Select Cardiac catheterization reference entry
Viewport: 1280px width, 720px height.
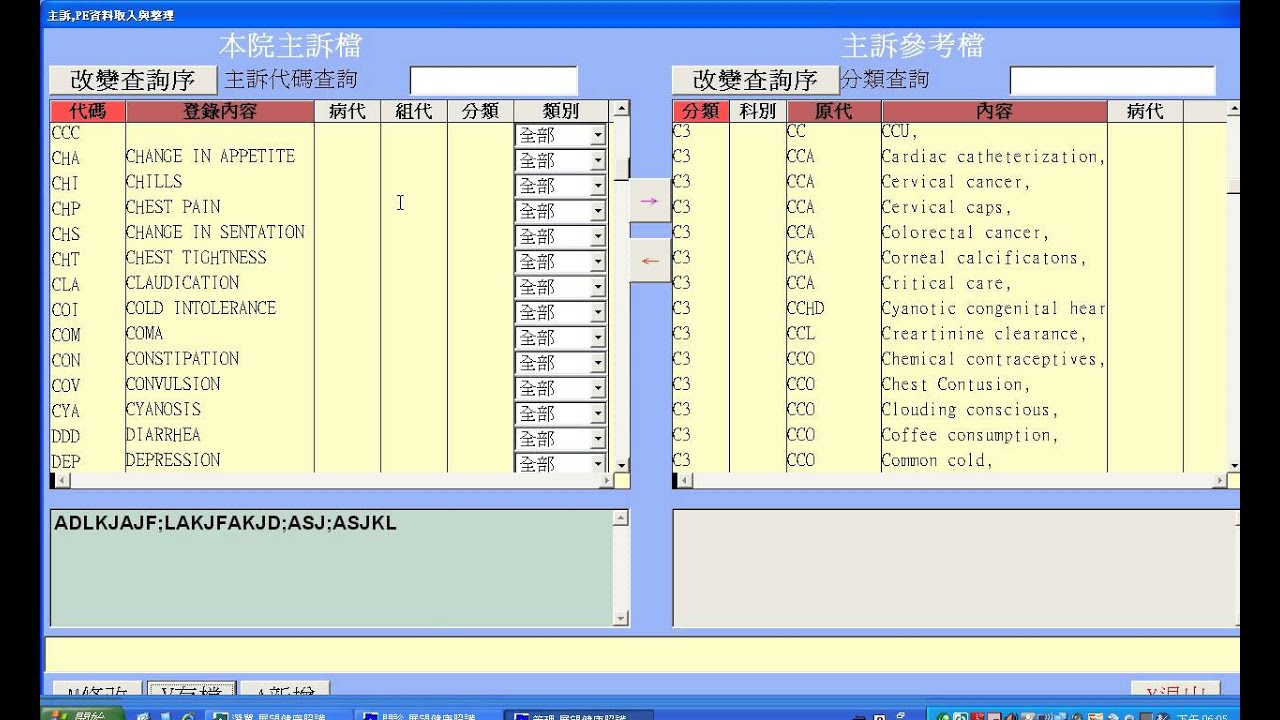coord(993,157)
